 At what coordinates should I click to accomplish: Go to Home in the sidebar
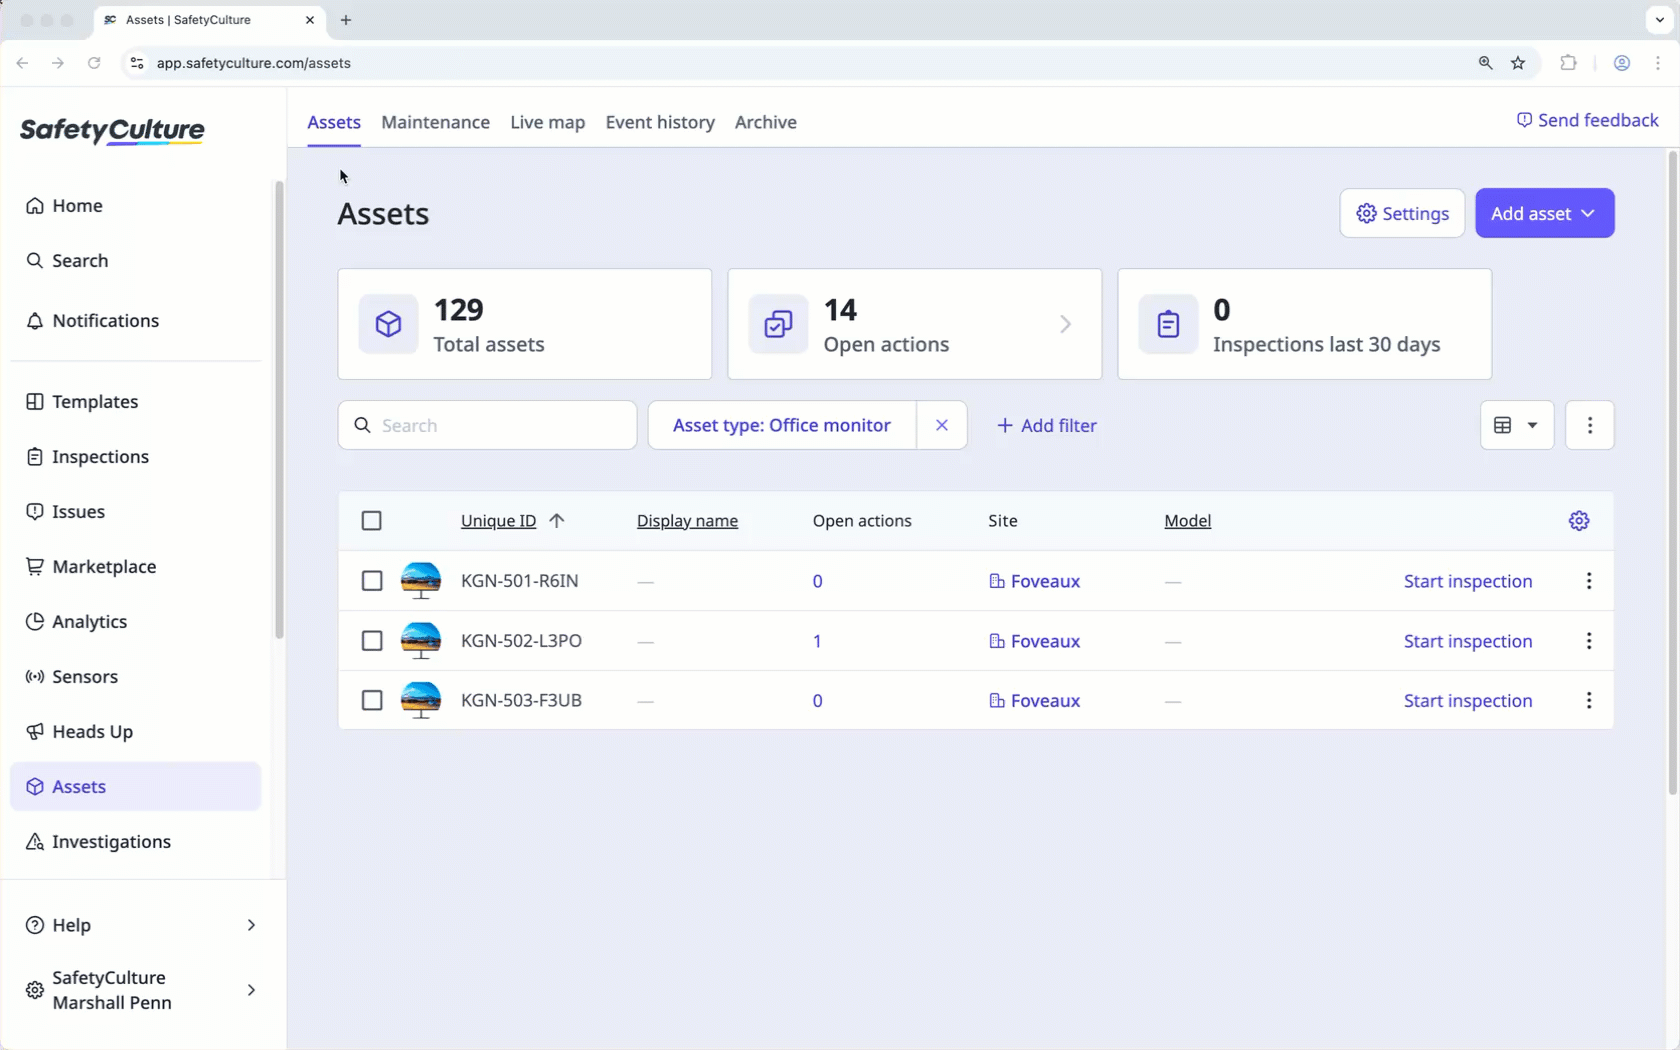(136, 206)
